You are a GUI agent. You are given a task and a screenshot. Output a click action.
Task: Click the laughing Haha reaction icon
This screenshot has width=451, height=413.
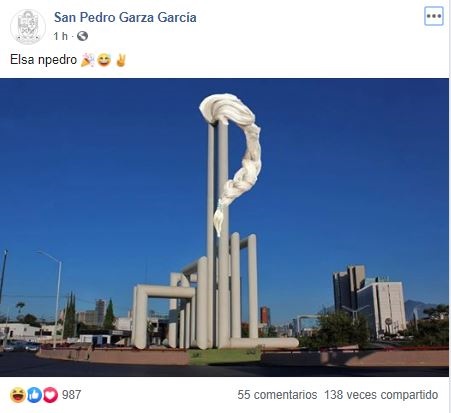[18, 395]
